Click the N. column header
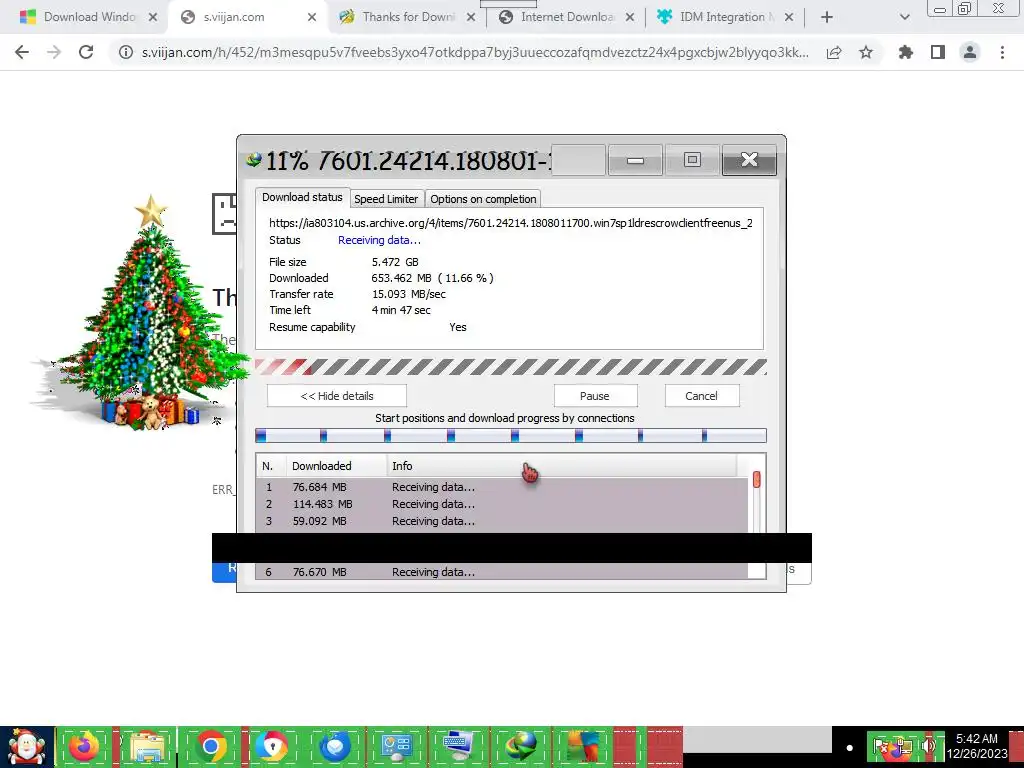 pyautogui.click(x=271, y=466)
